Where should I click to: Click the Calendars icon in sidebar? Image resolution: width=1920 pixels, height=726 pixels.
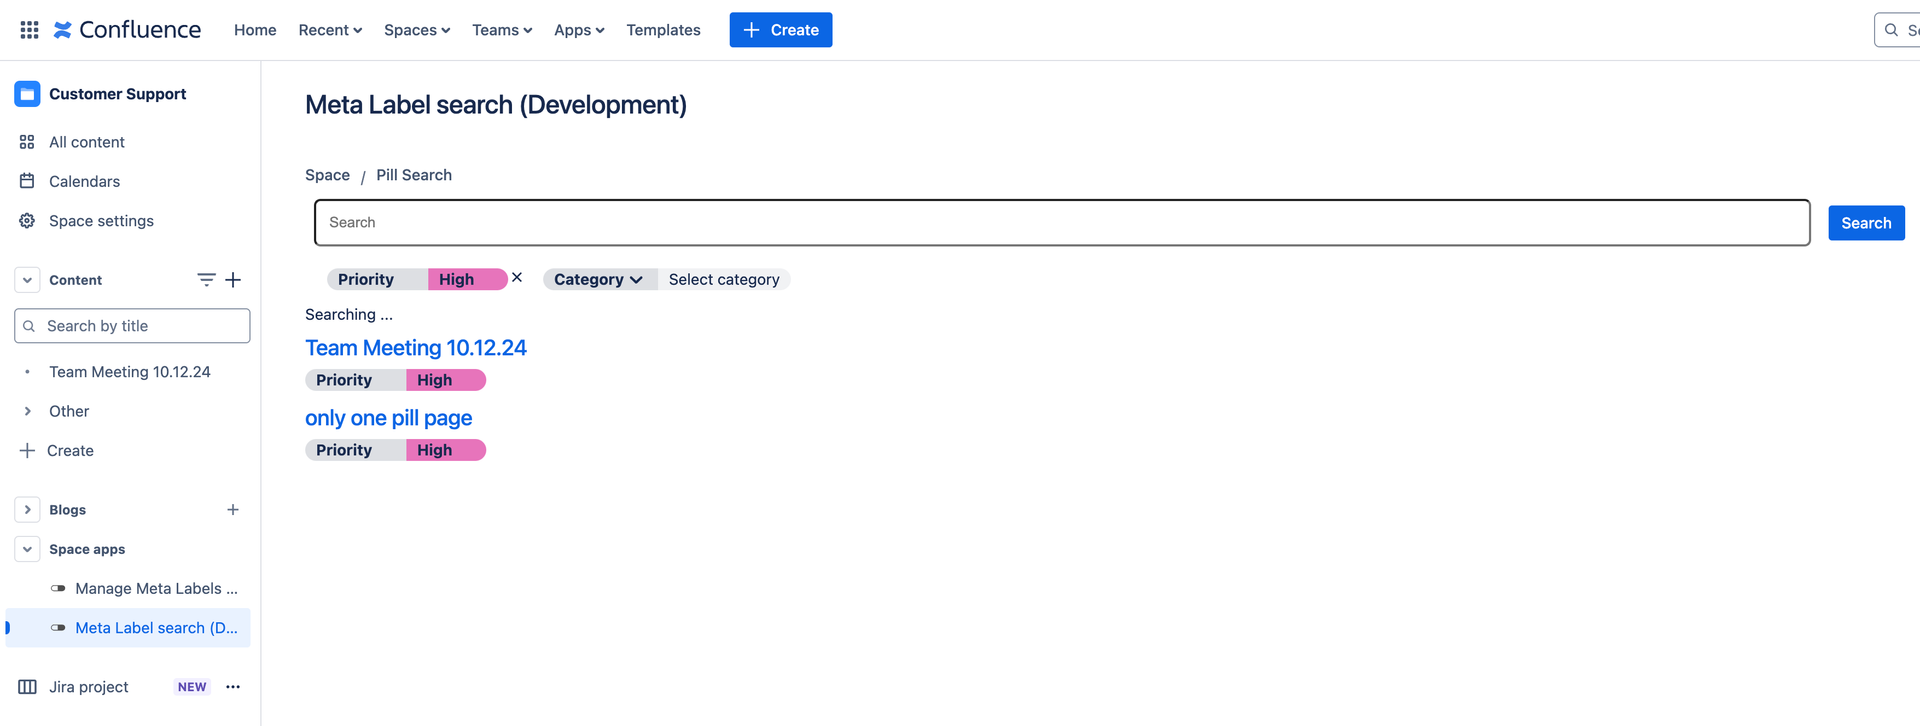(x=27, y=181)
